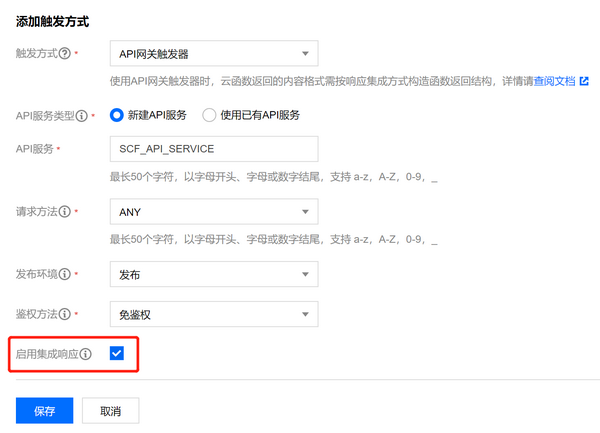600x433 pixels.
Task: Click info icon next to API服务类型
Action: 82,116
